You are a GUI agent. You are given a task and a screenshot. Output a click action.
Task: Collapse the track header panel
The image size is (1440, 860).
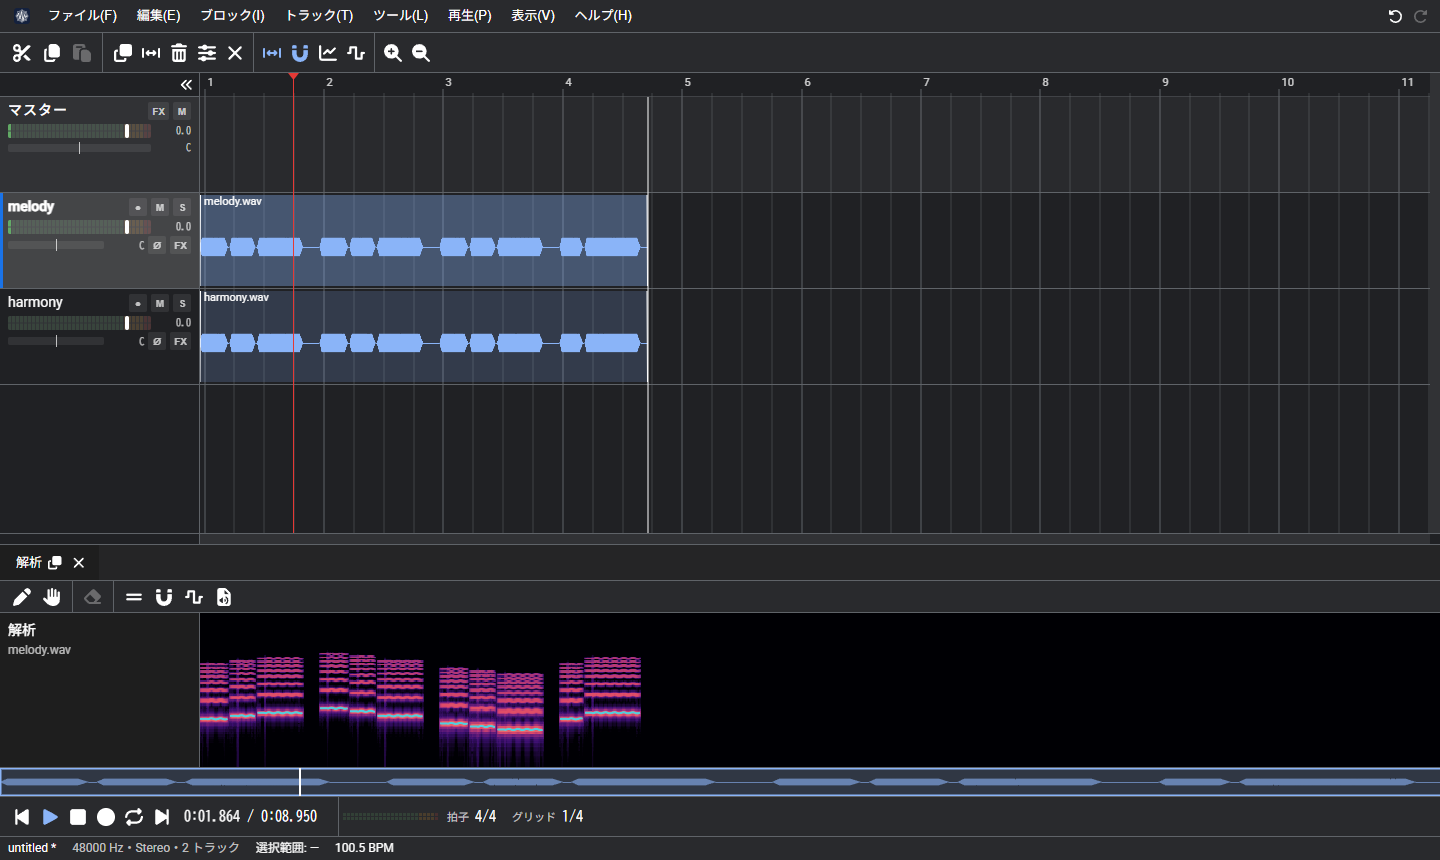[x=186, y=85]
